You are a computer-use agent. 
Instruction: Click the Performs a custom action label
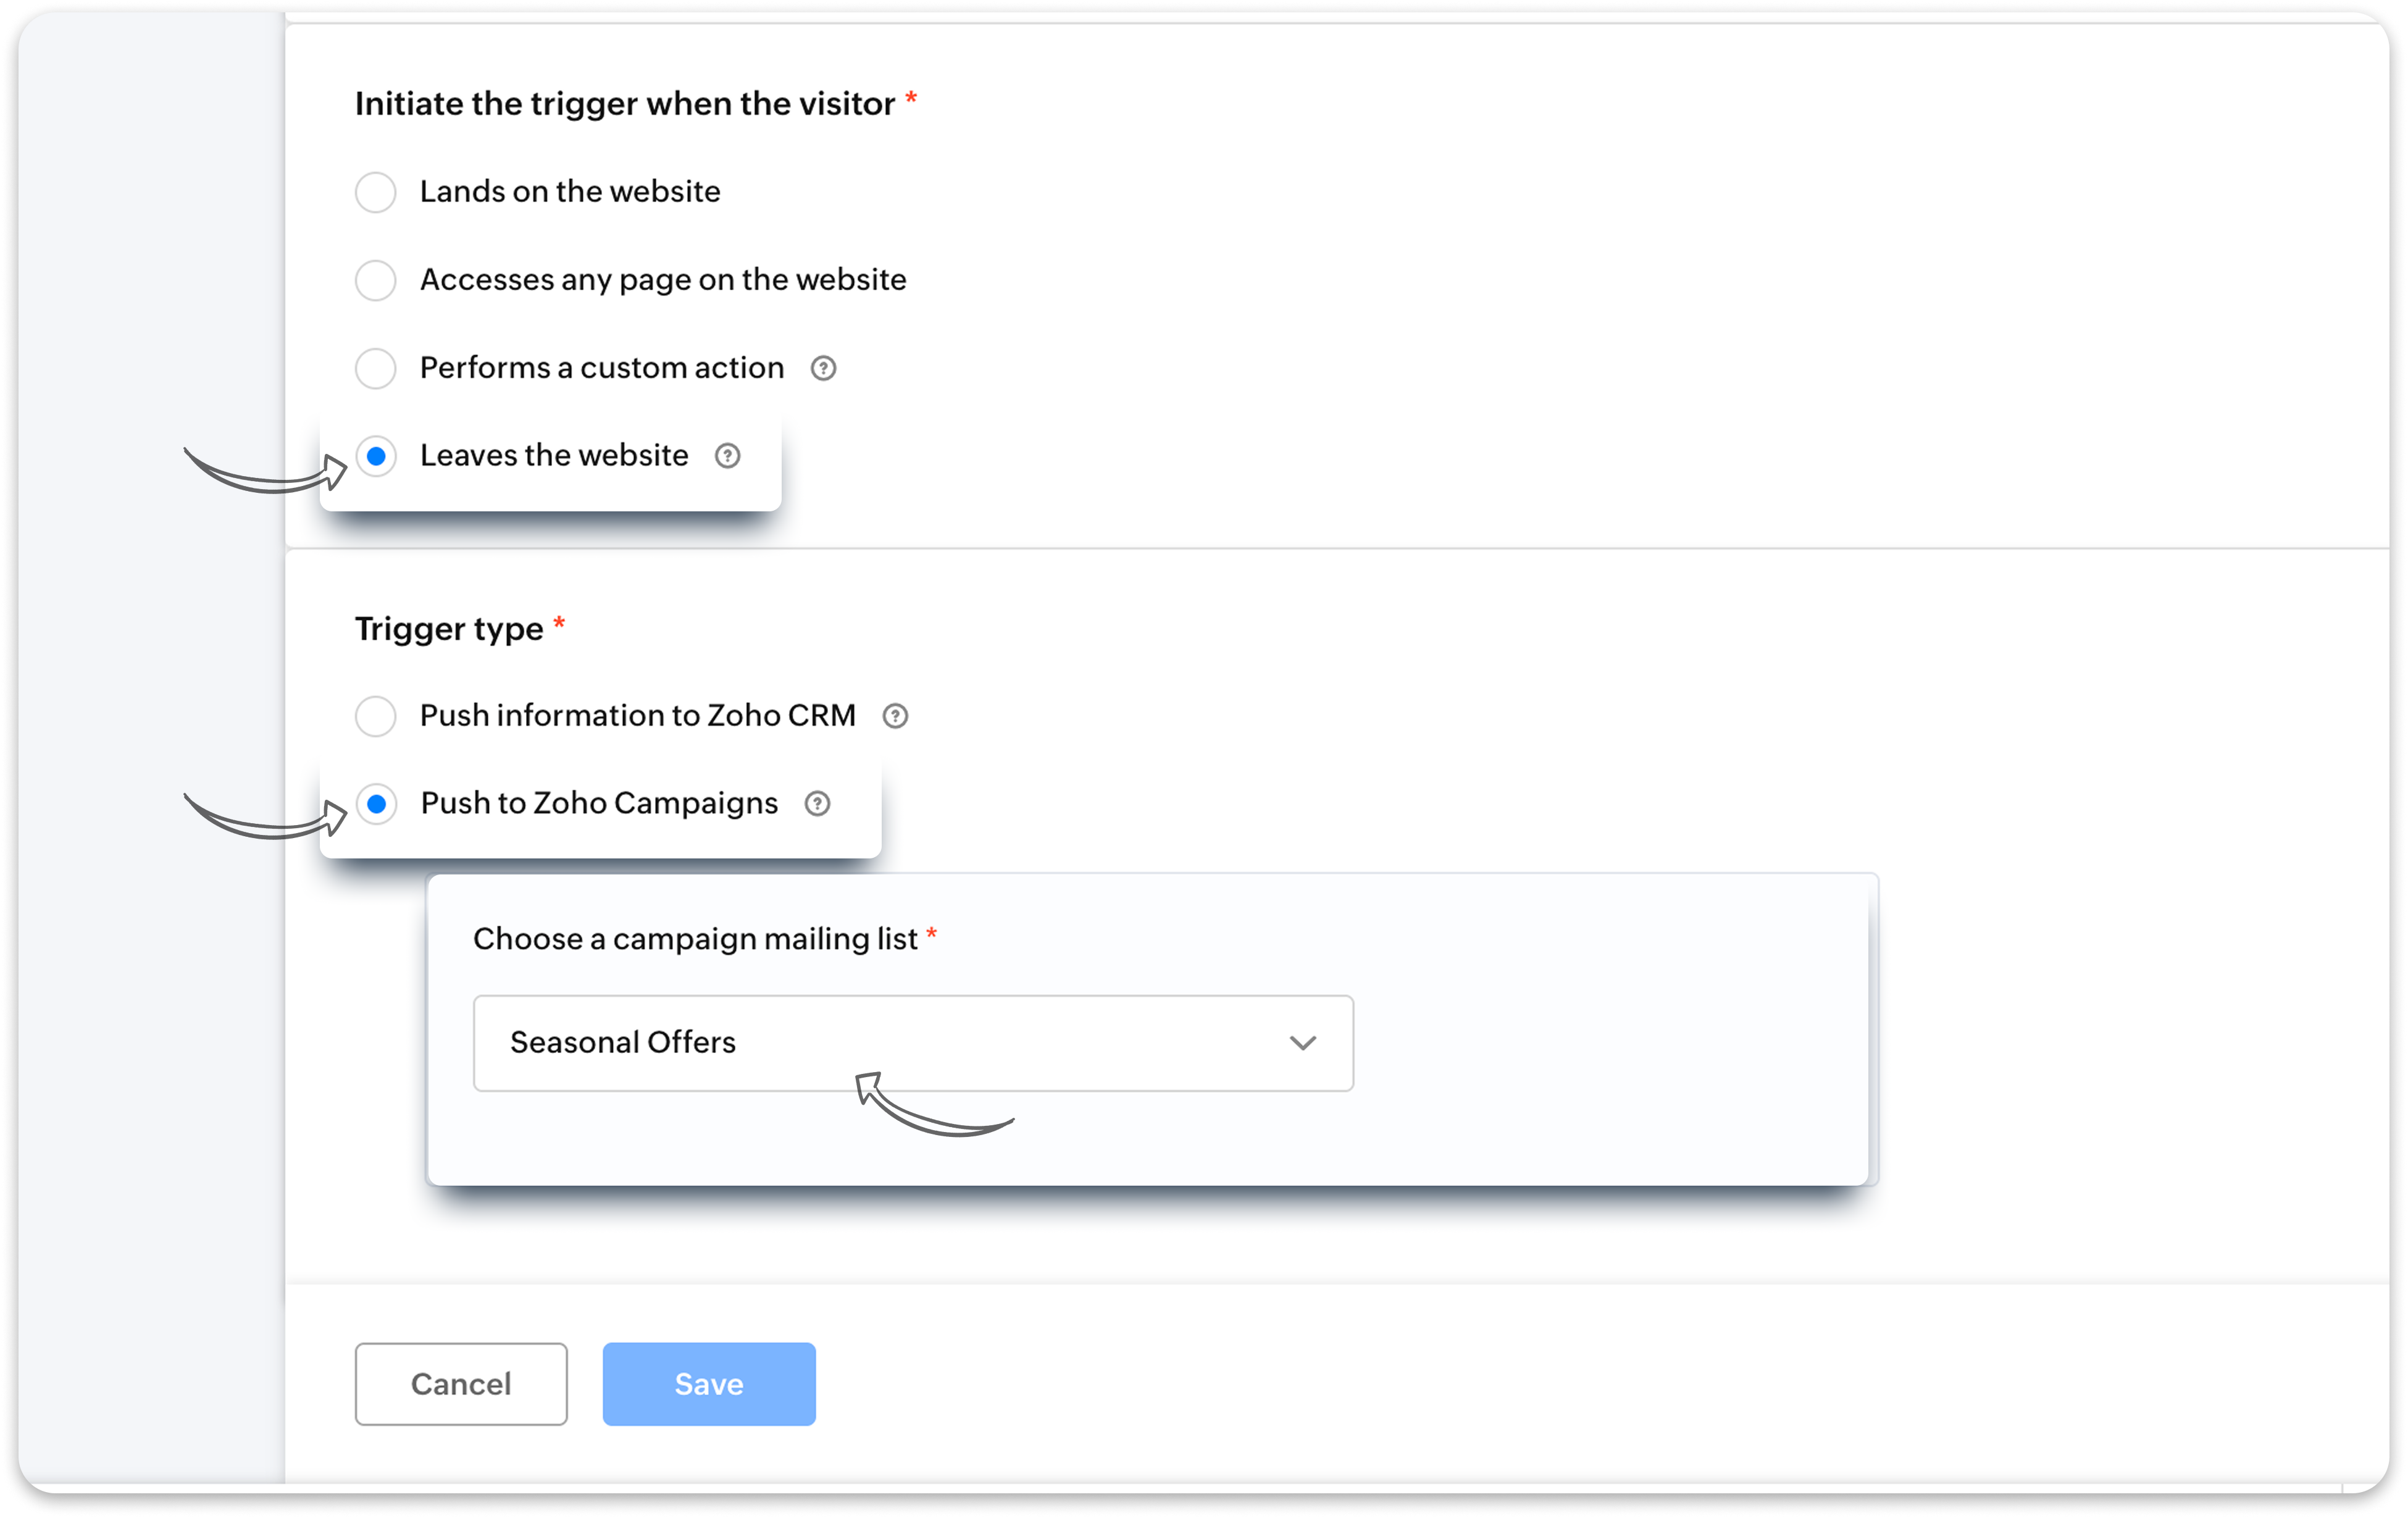(601, 367)
